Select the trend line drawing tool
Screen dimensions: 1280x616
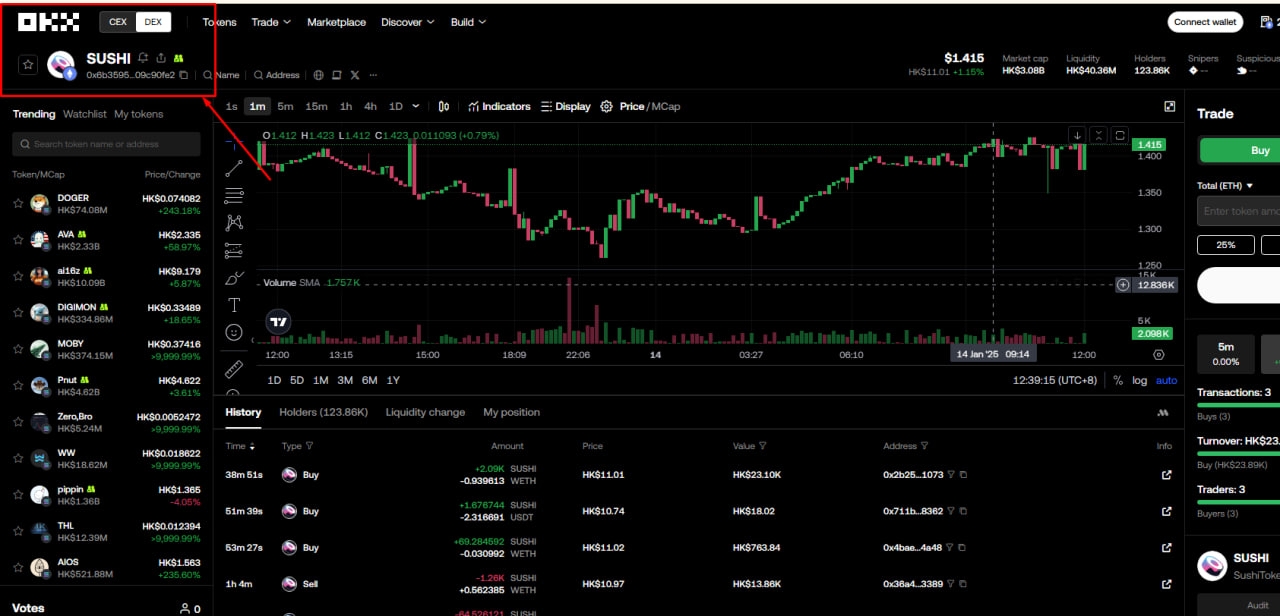pyautogui.click(x=234, y=168)
